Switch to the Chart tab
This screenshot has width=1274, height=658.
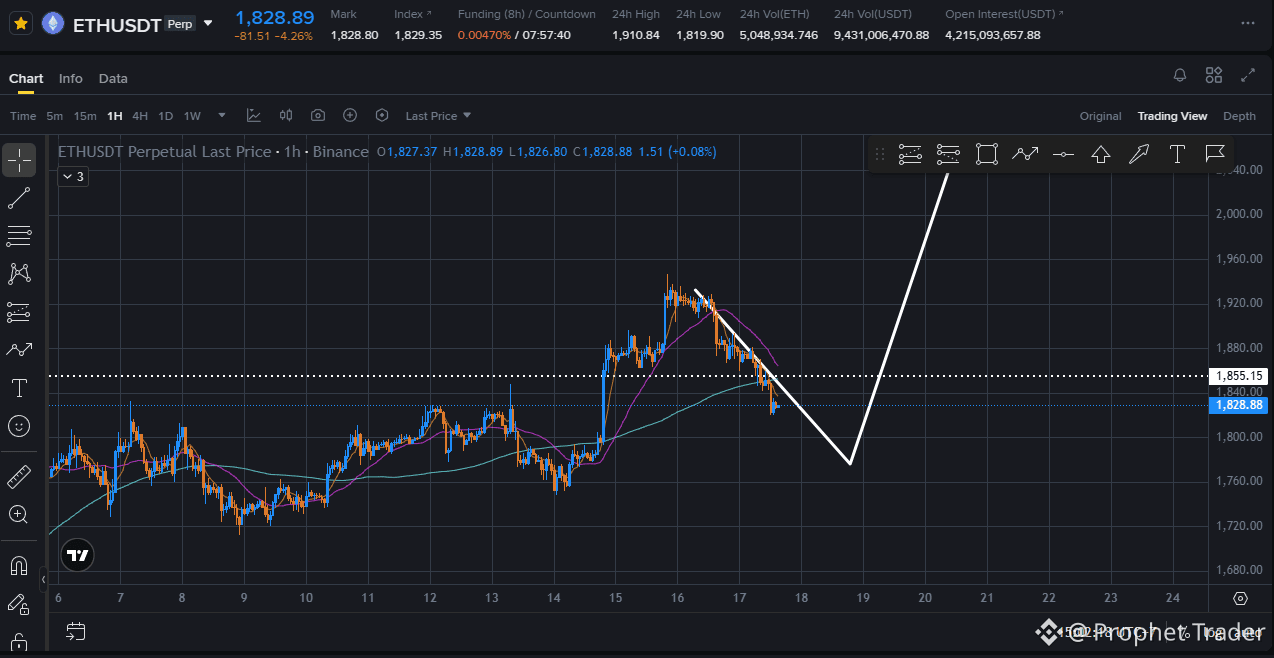[x=26, y=78]
